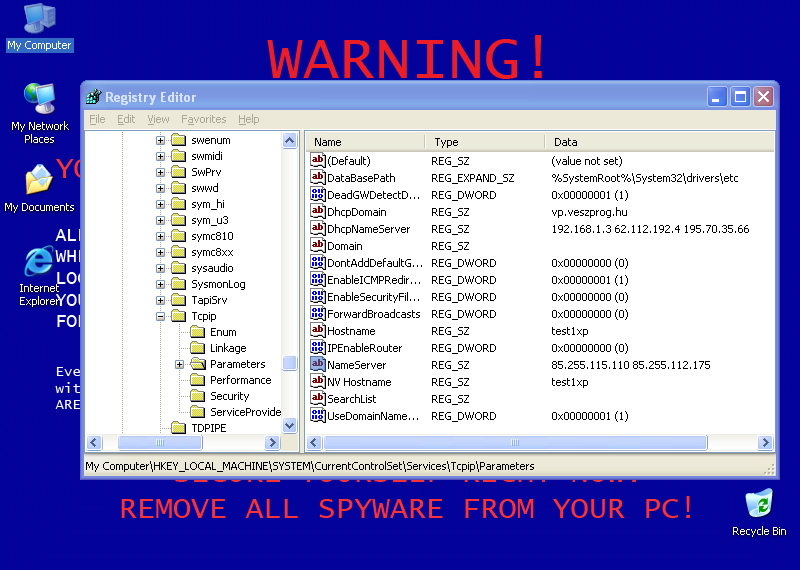Click the values pane horizontal scrollbar thumb
Viewport: 800px width, 570px height.
(x=515, y=442)
